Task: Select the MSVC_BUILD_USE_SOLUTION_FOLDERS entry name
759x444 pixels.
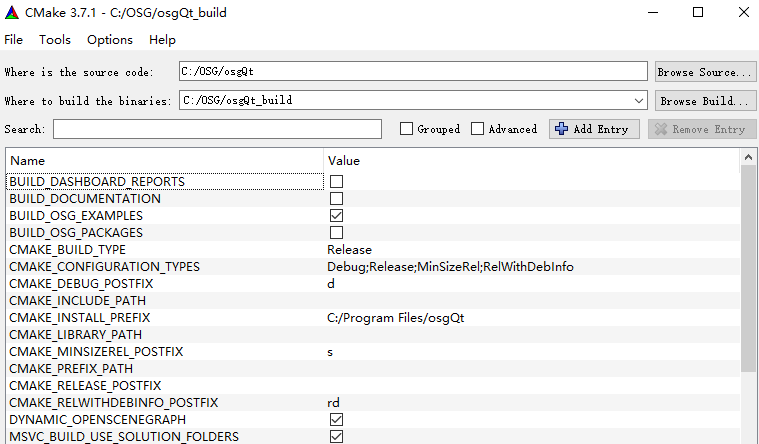Action: point(124,436)
